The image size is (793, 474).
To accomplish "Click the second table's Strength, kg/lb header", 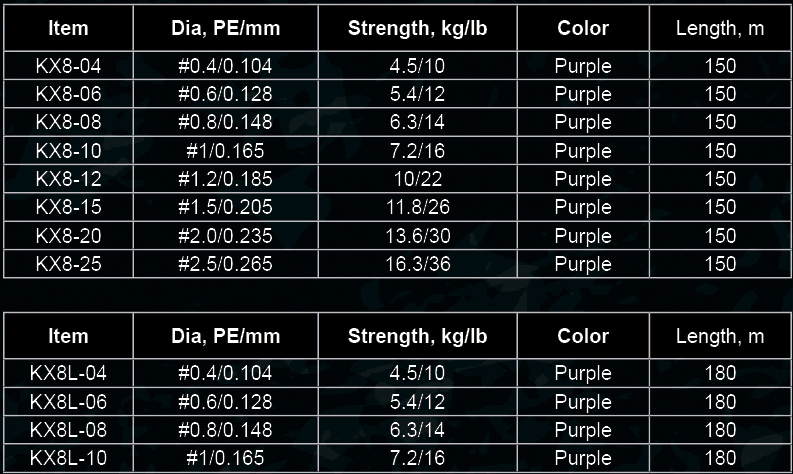I will [x=418, y=336].
